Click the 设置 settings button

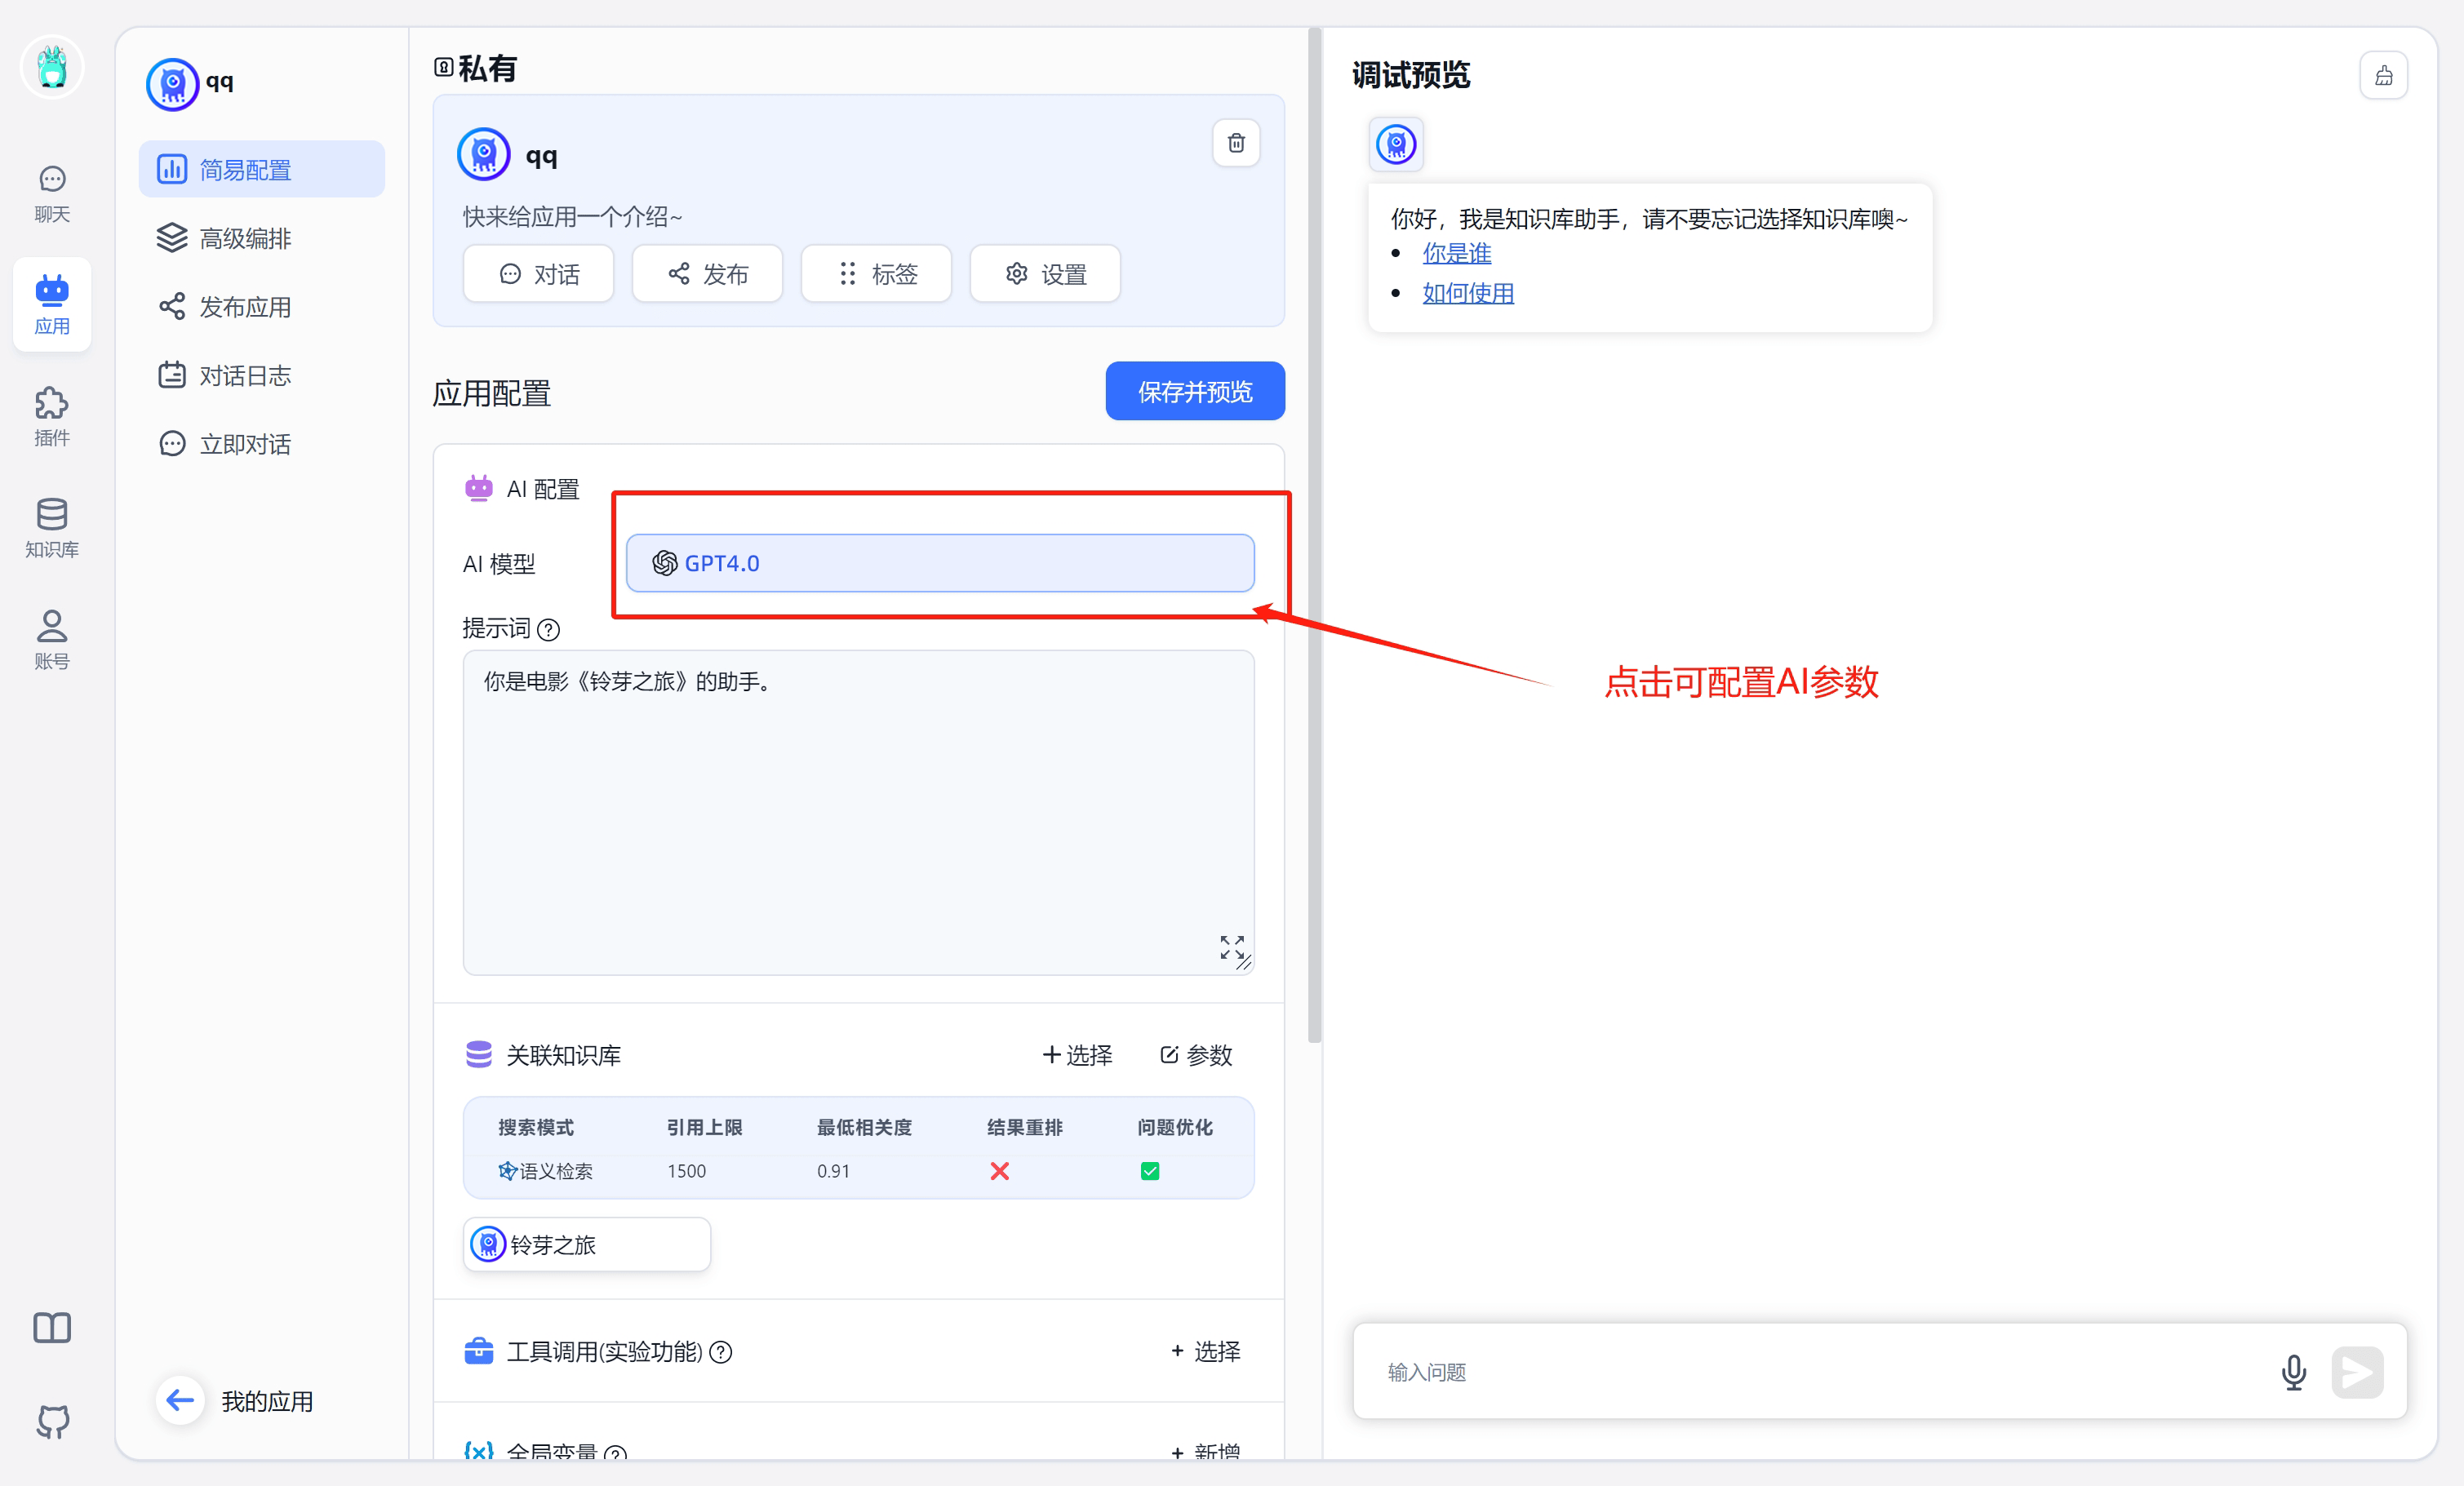pyautogui.click(x=1046, y=274)
